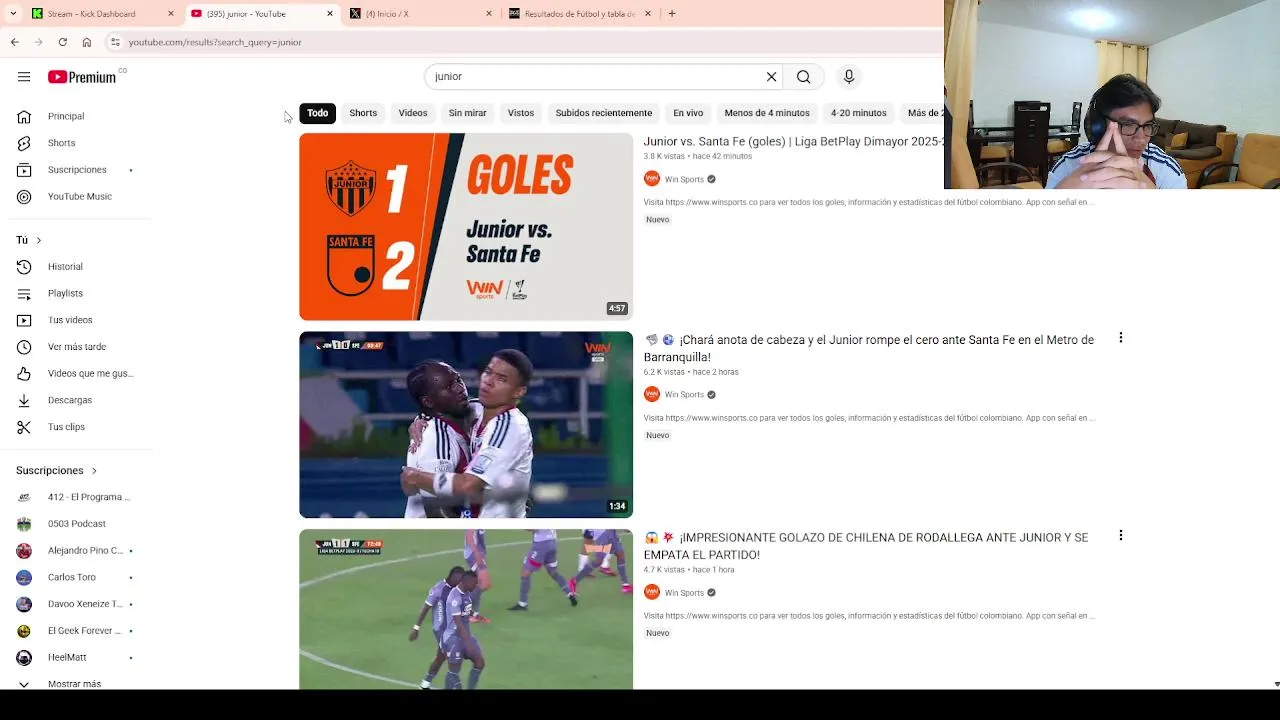Open Win Sports channel under Rodallega video
The width and height of the screenshot is (1280, 720).
(x=684, y=593)
